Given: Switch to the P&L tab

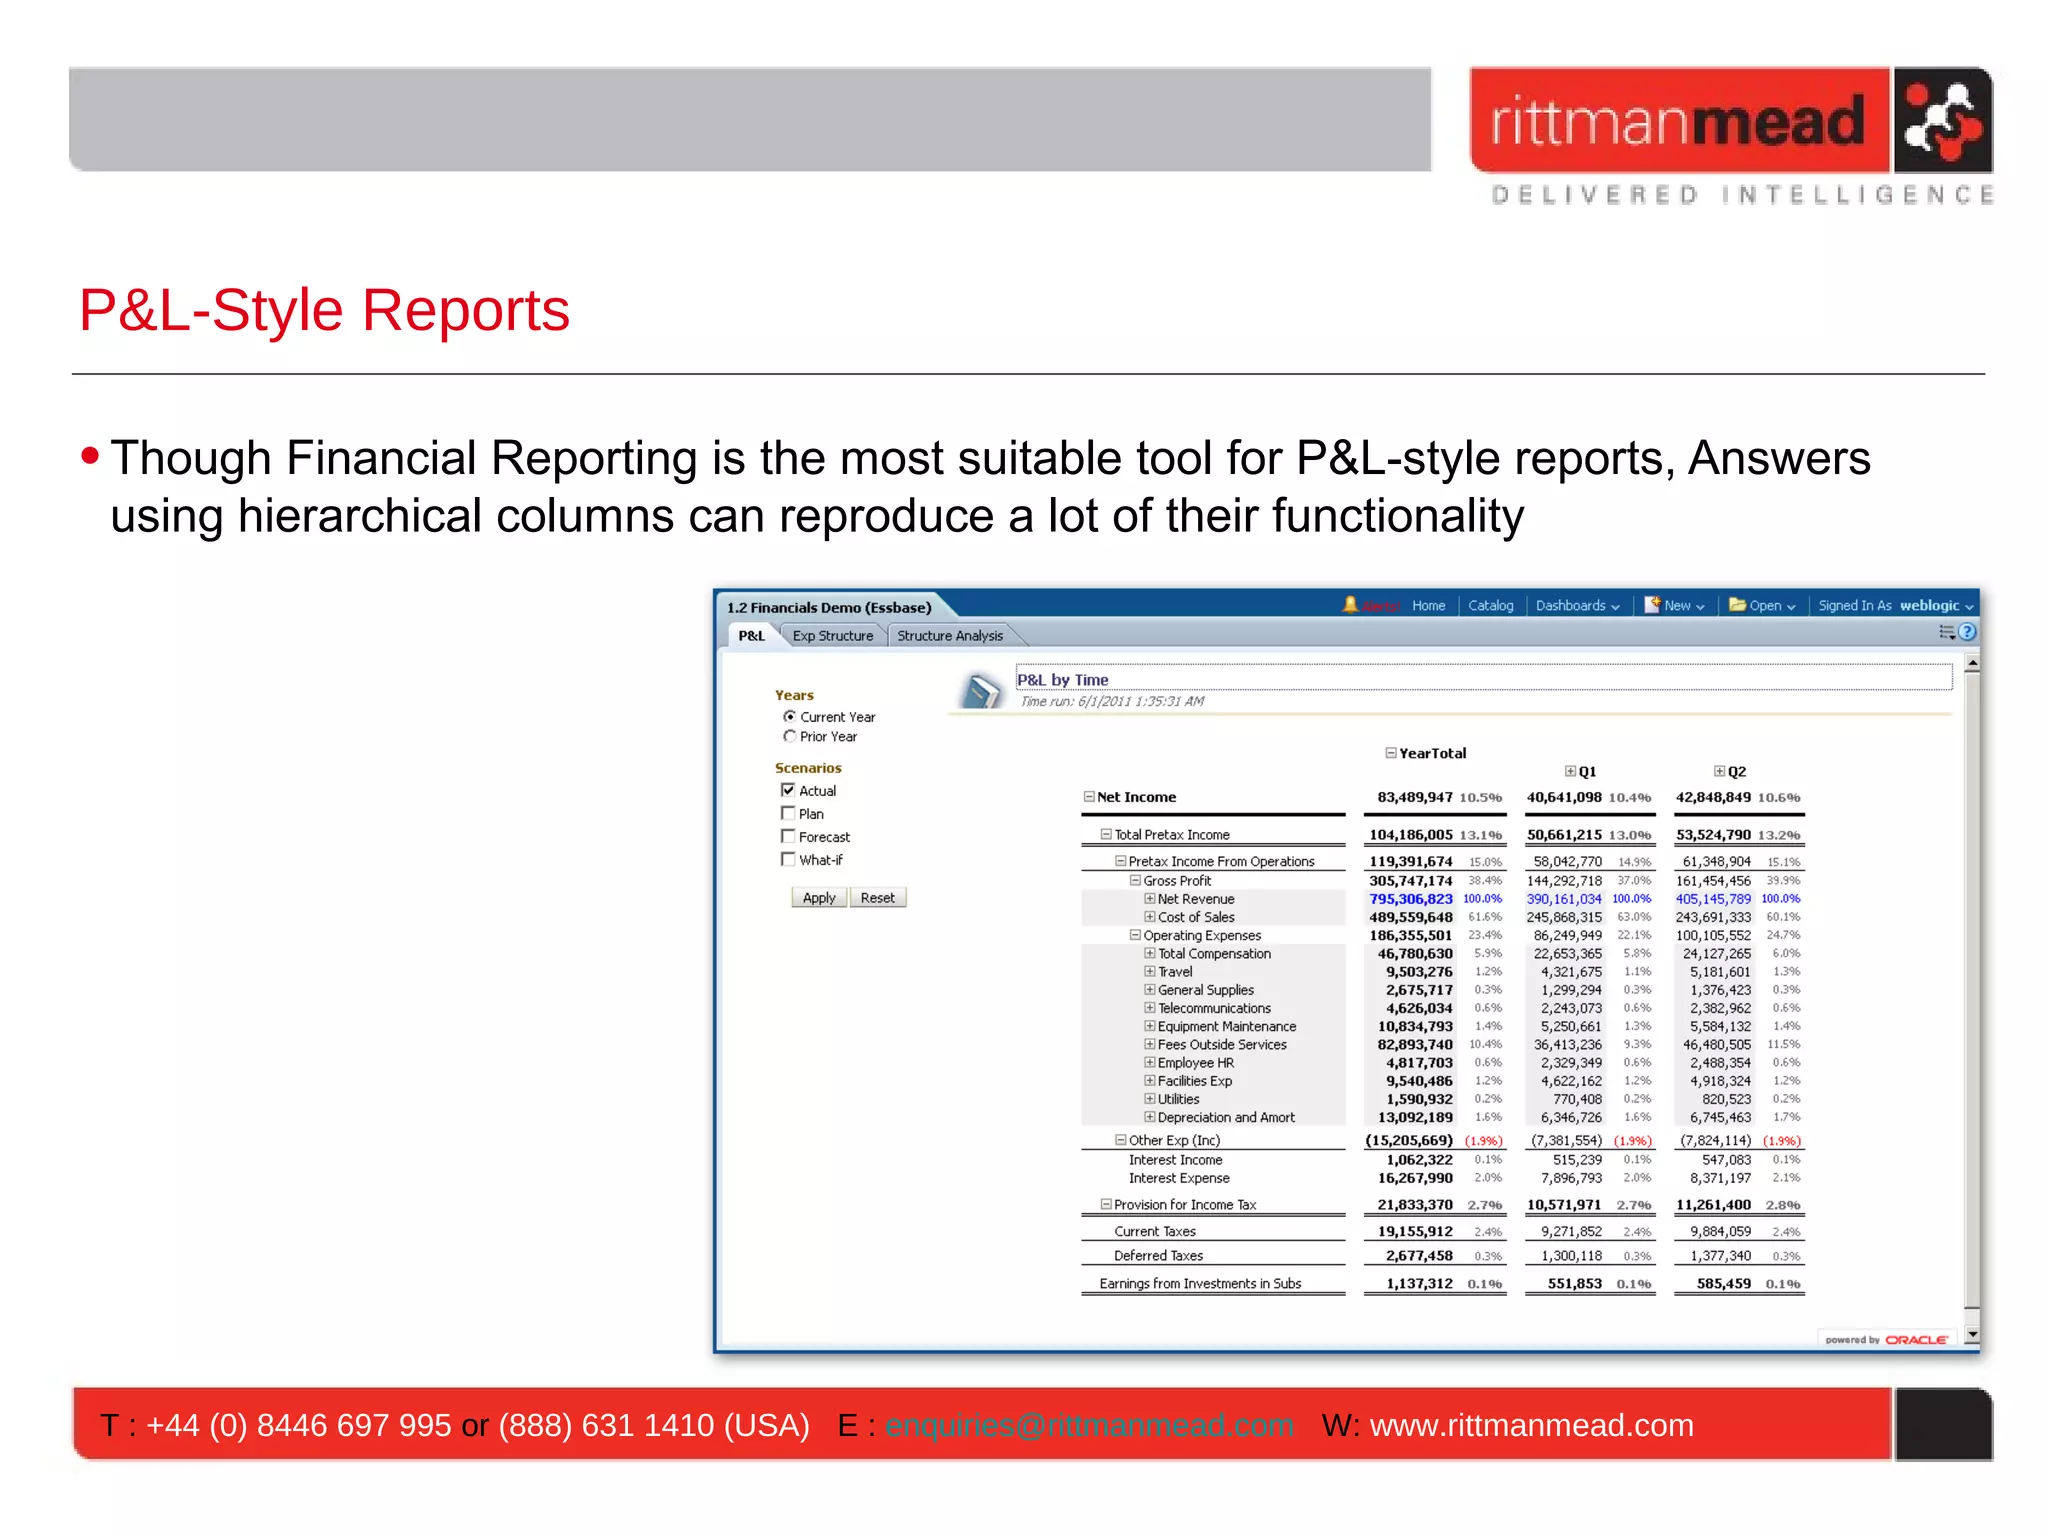Looking at the screenshot, I should coord(751,636).
